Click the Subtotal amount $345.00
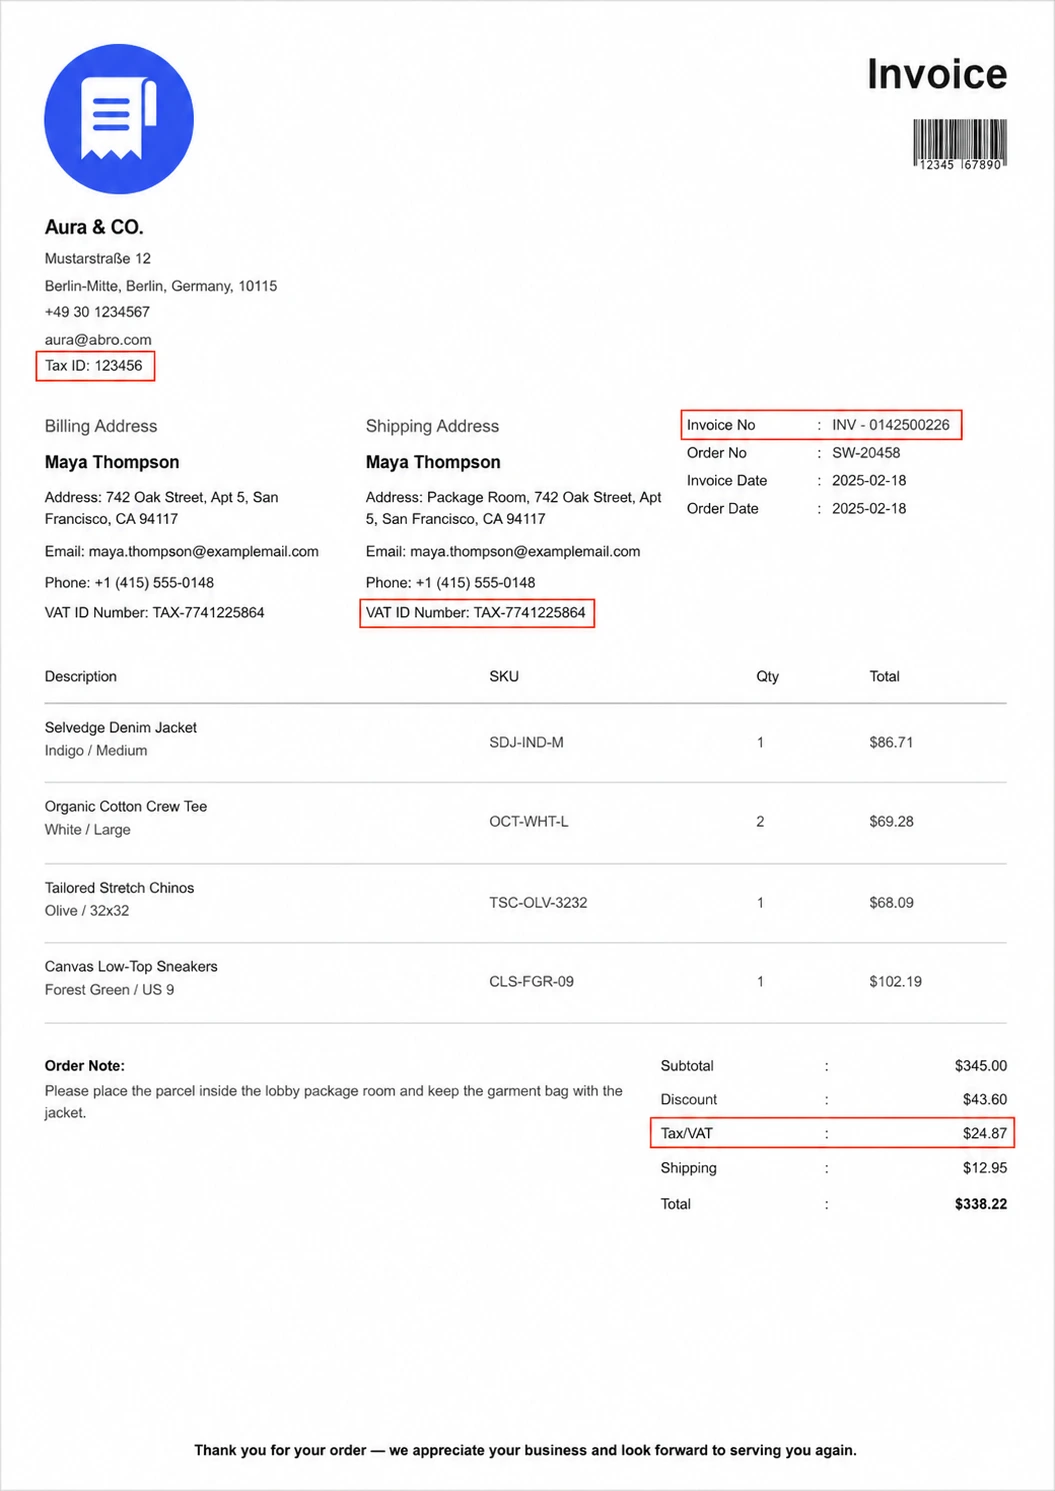Image resolution: width=1055 pixels, height=1491 pixels. pyautogui.click(x=980, y=1066)
